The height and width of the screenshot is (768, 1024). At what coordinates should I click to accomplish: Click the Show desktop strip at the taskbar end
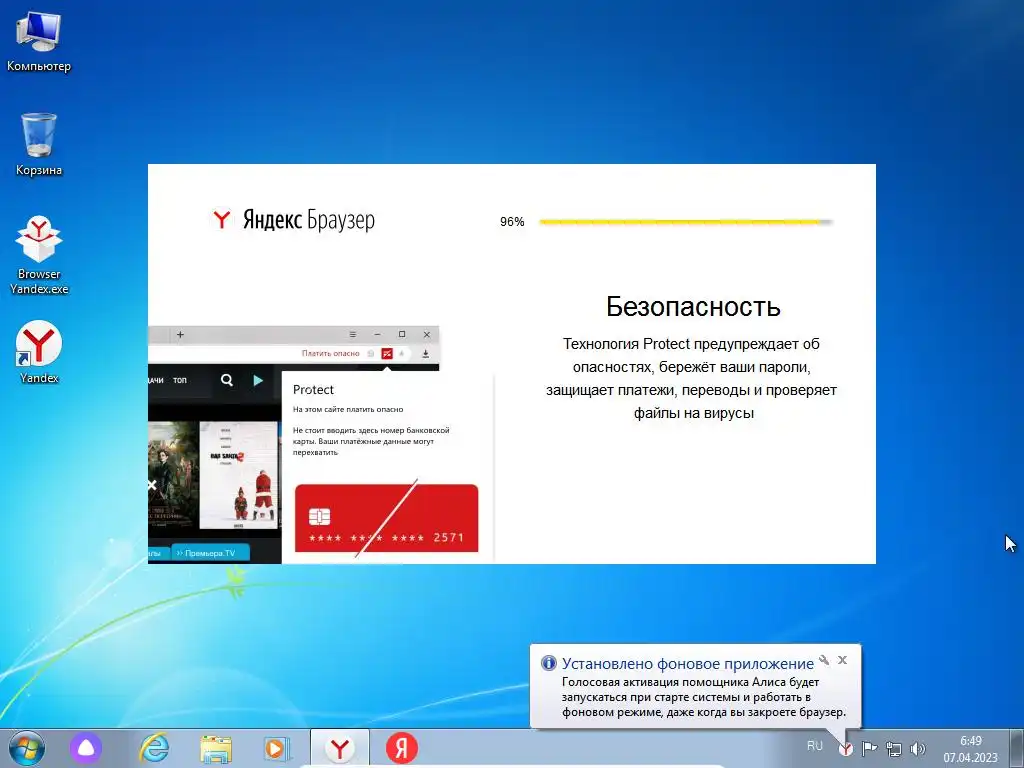[x=1017, y=748]
